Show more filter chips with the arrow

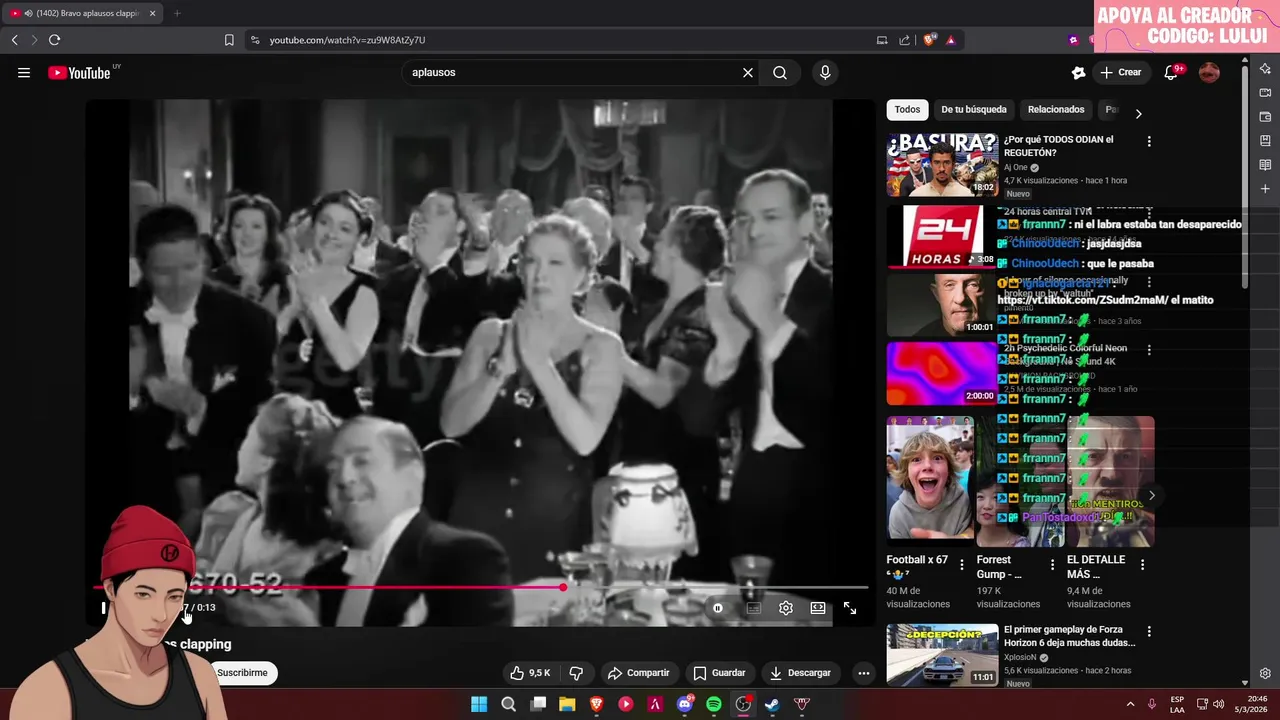[1138, 113]
